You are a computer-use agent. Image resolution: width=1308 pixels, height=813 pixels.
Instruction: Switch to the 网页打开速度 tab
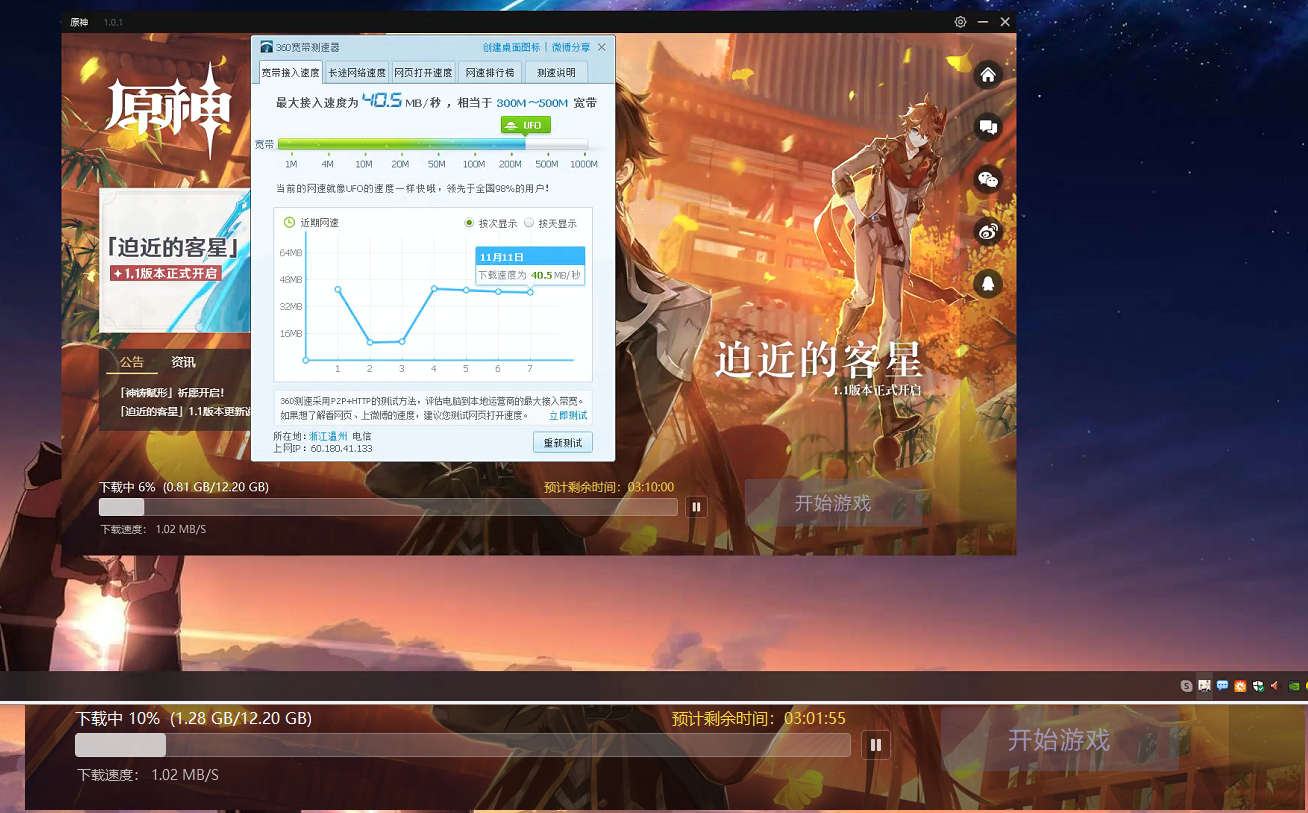point(423,72)
